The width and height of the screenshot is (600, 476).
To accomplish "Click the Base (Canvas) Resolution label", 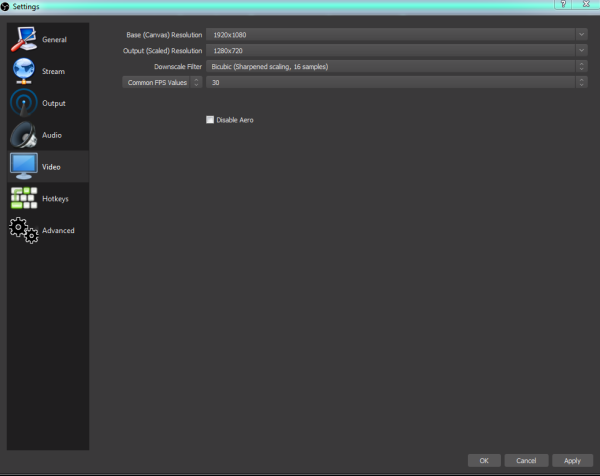I will pyautogui.click(x=164, y=35).
